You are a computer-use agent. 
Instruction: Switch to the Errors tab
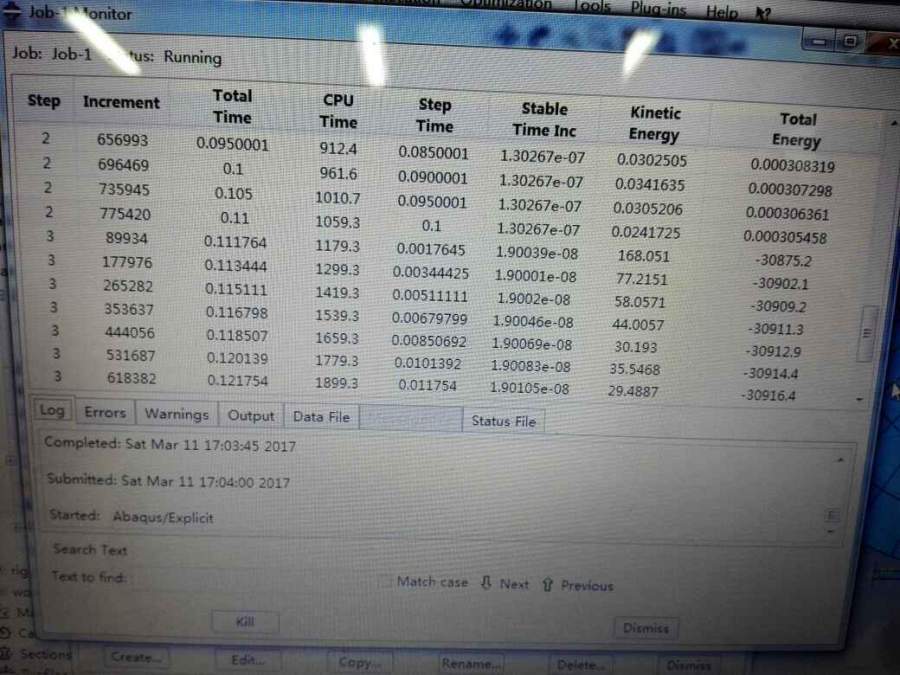(x=105, y=413)
